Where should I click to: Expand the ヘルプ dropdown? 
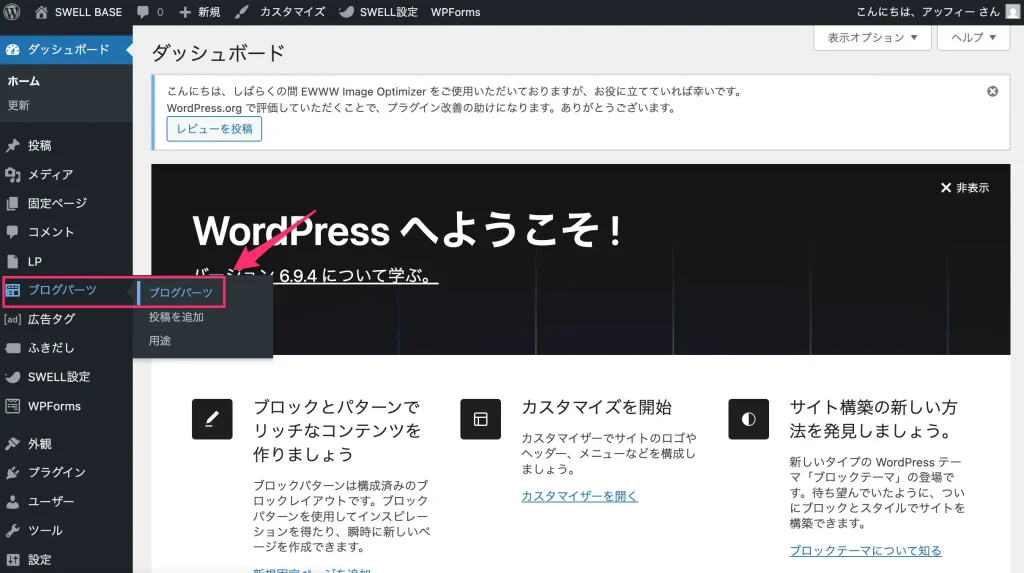(973, 37)
